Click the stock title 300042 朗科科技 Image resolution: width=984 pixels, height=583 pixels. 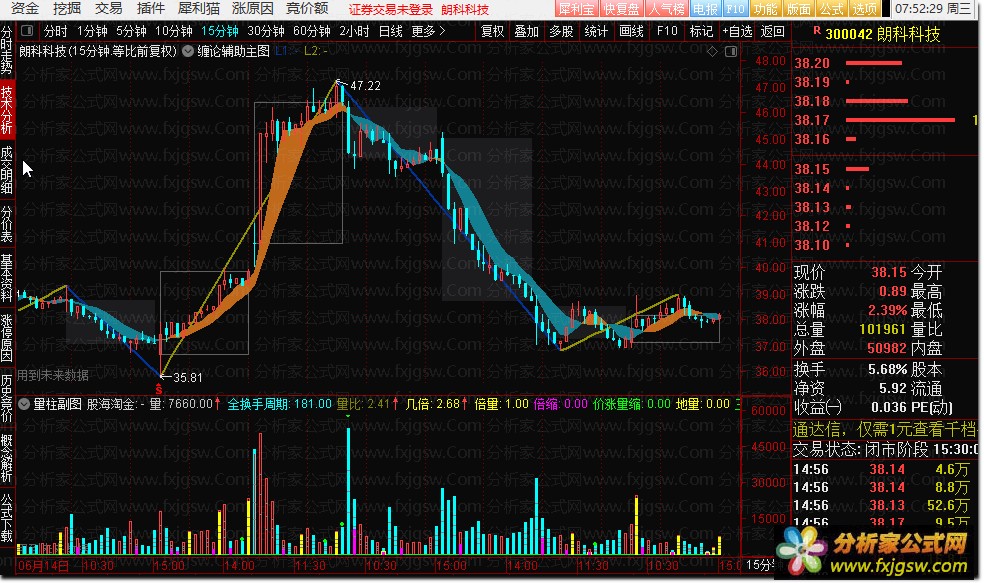[x=883, y=34]
